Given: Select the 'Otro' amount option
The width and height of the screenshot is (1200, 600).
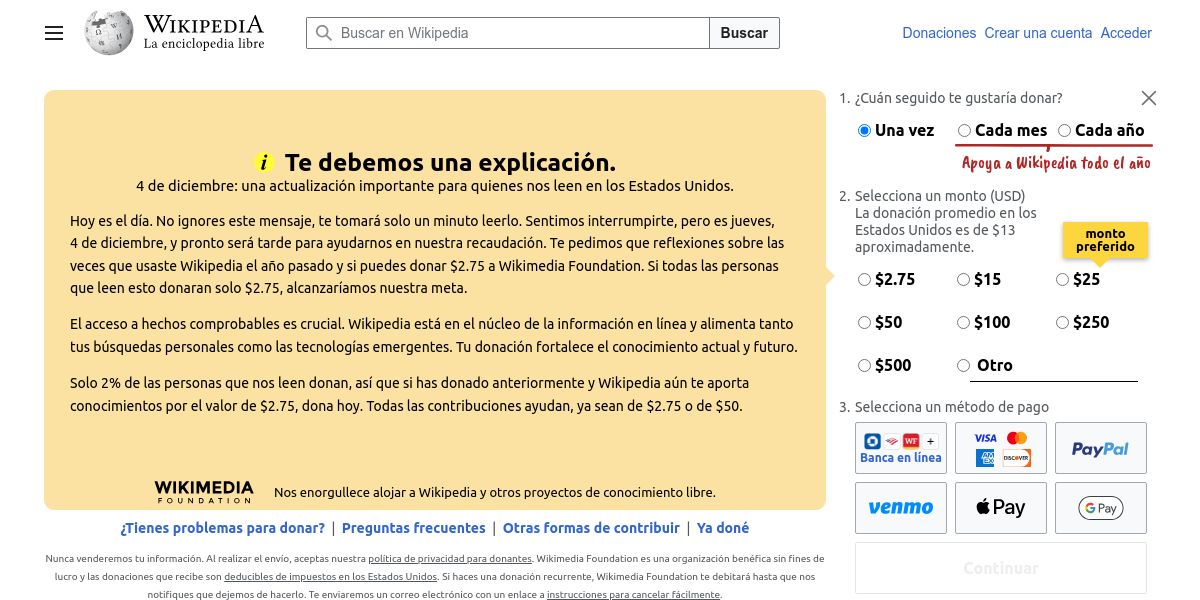Looking at the screenshot, I should [x=964, y=366].
